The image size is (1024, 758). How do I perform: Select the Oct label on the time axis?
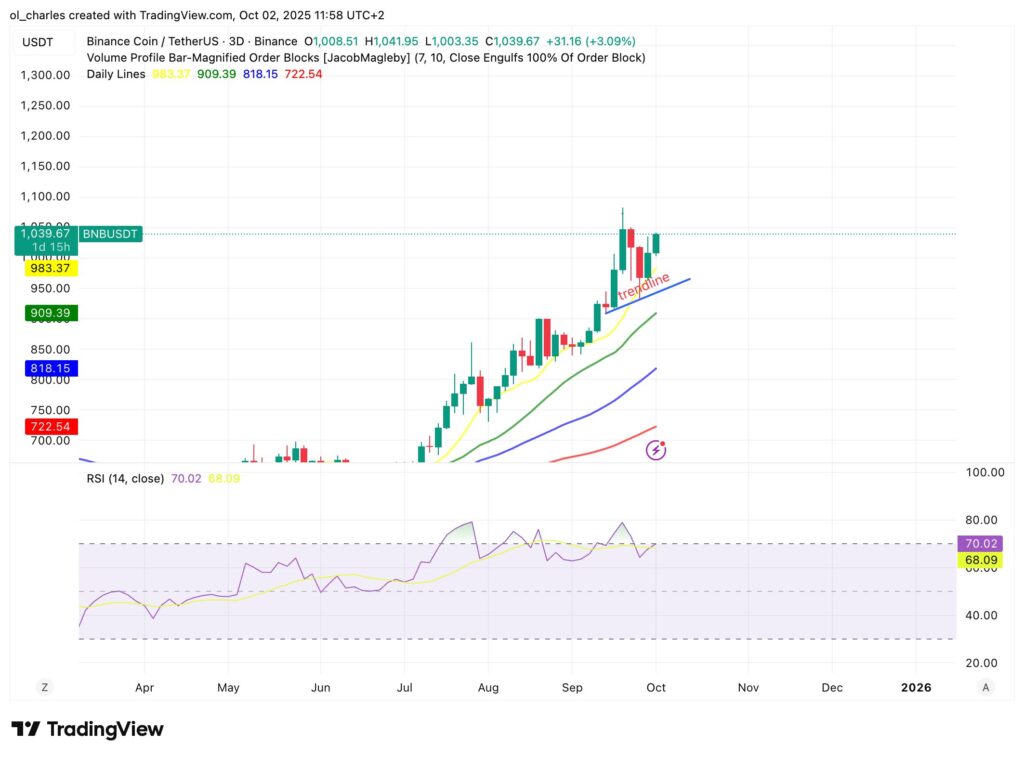pos(655,687)
